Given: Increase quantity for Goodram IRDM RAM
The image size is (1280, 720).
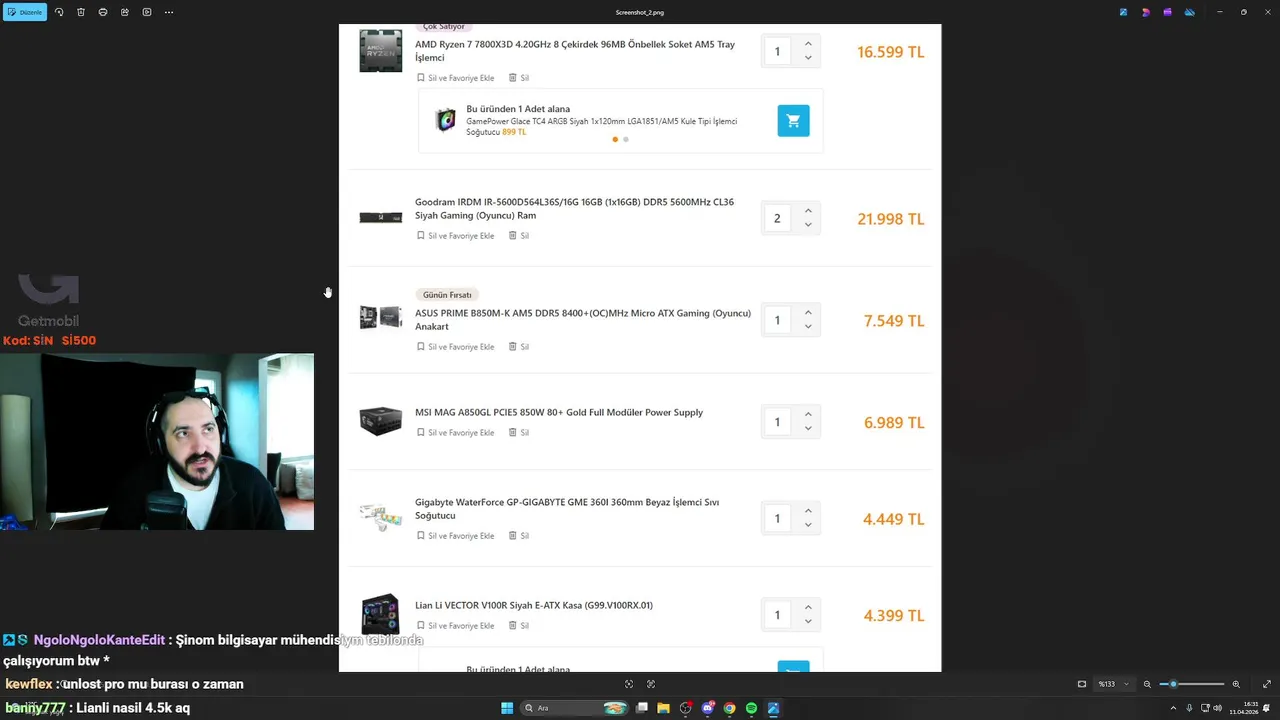Looking at the screenshot, I should (808, 211).
